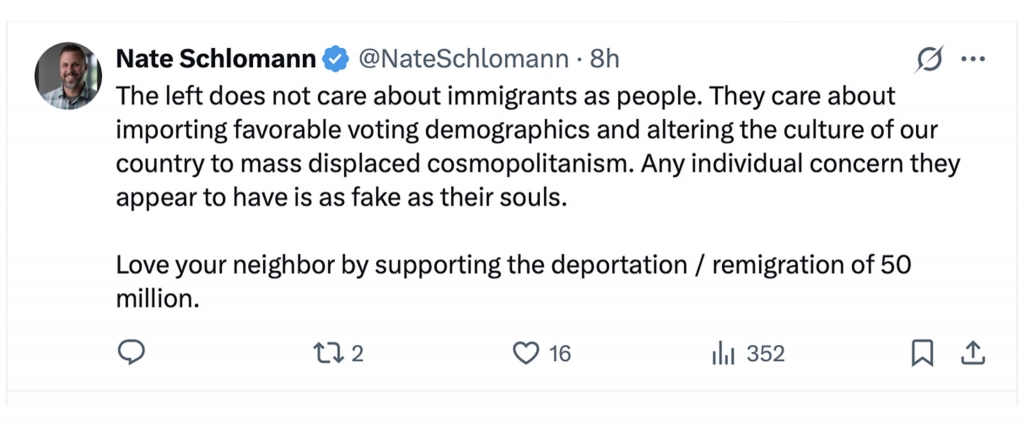Toggle the bookmark icon on the post
The width and height of the screenshot is (1024, 427).
click(922, 352)
